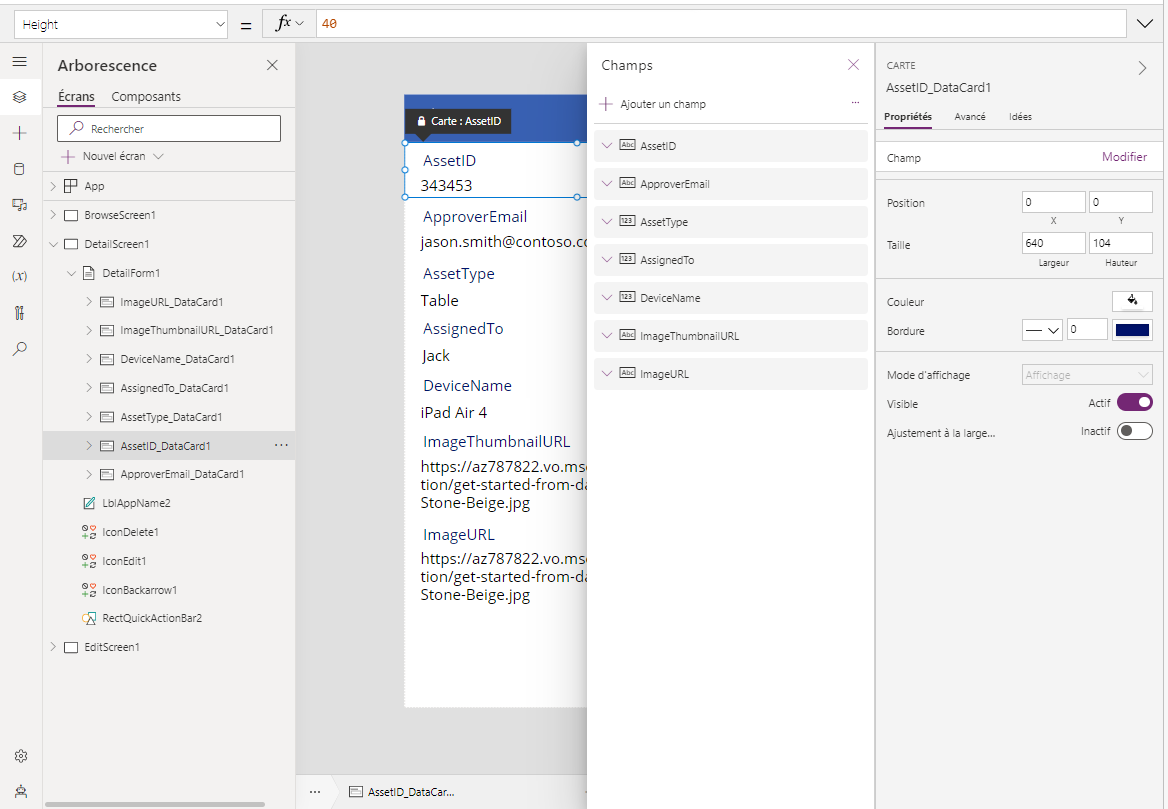This screenshot has width=1168, height=809.
Task: Click the Largeur width field
Action: click(1053, 243)
